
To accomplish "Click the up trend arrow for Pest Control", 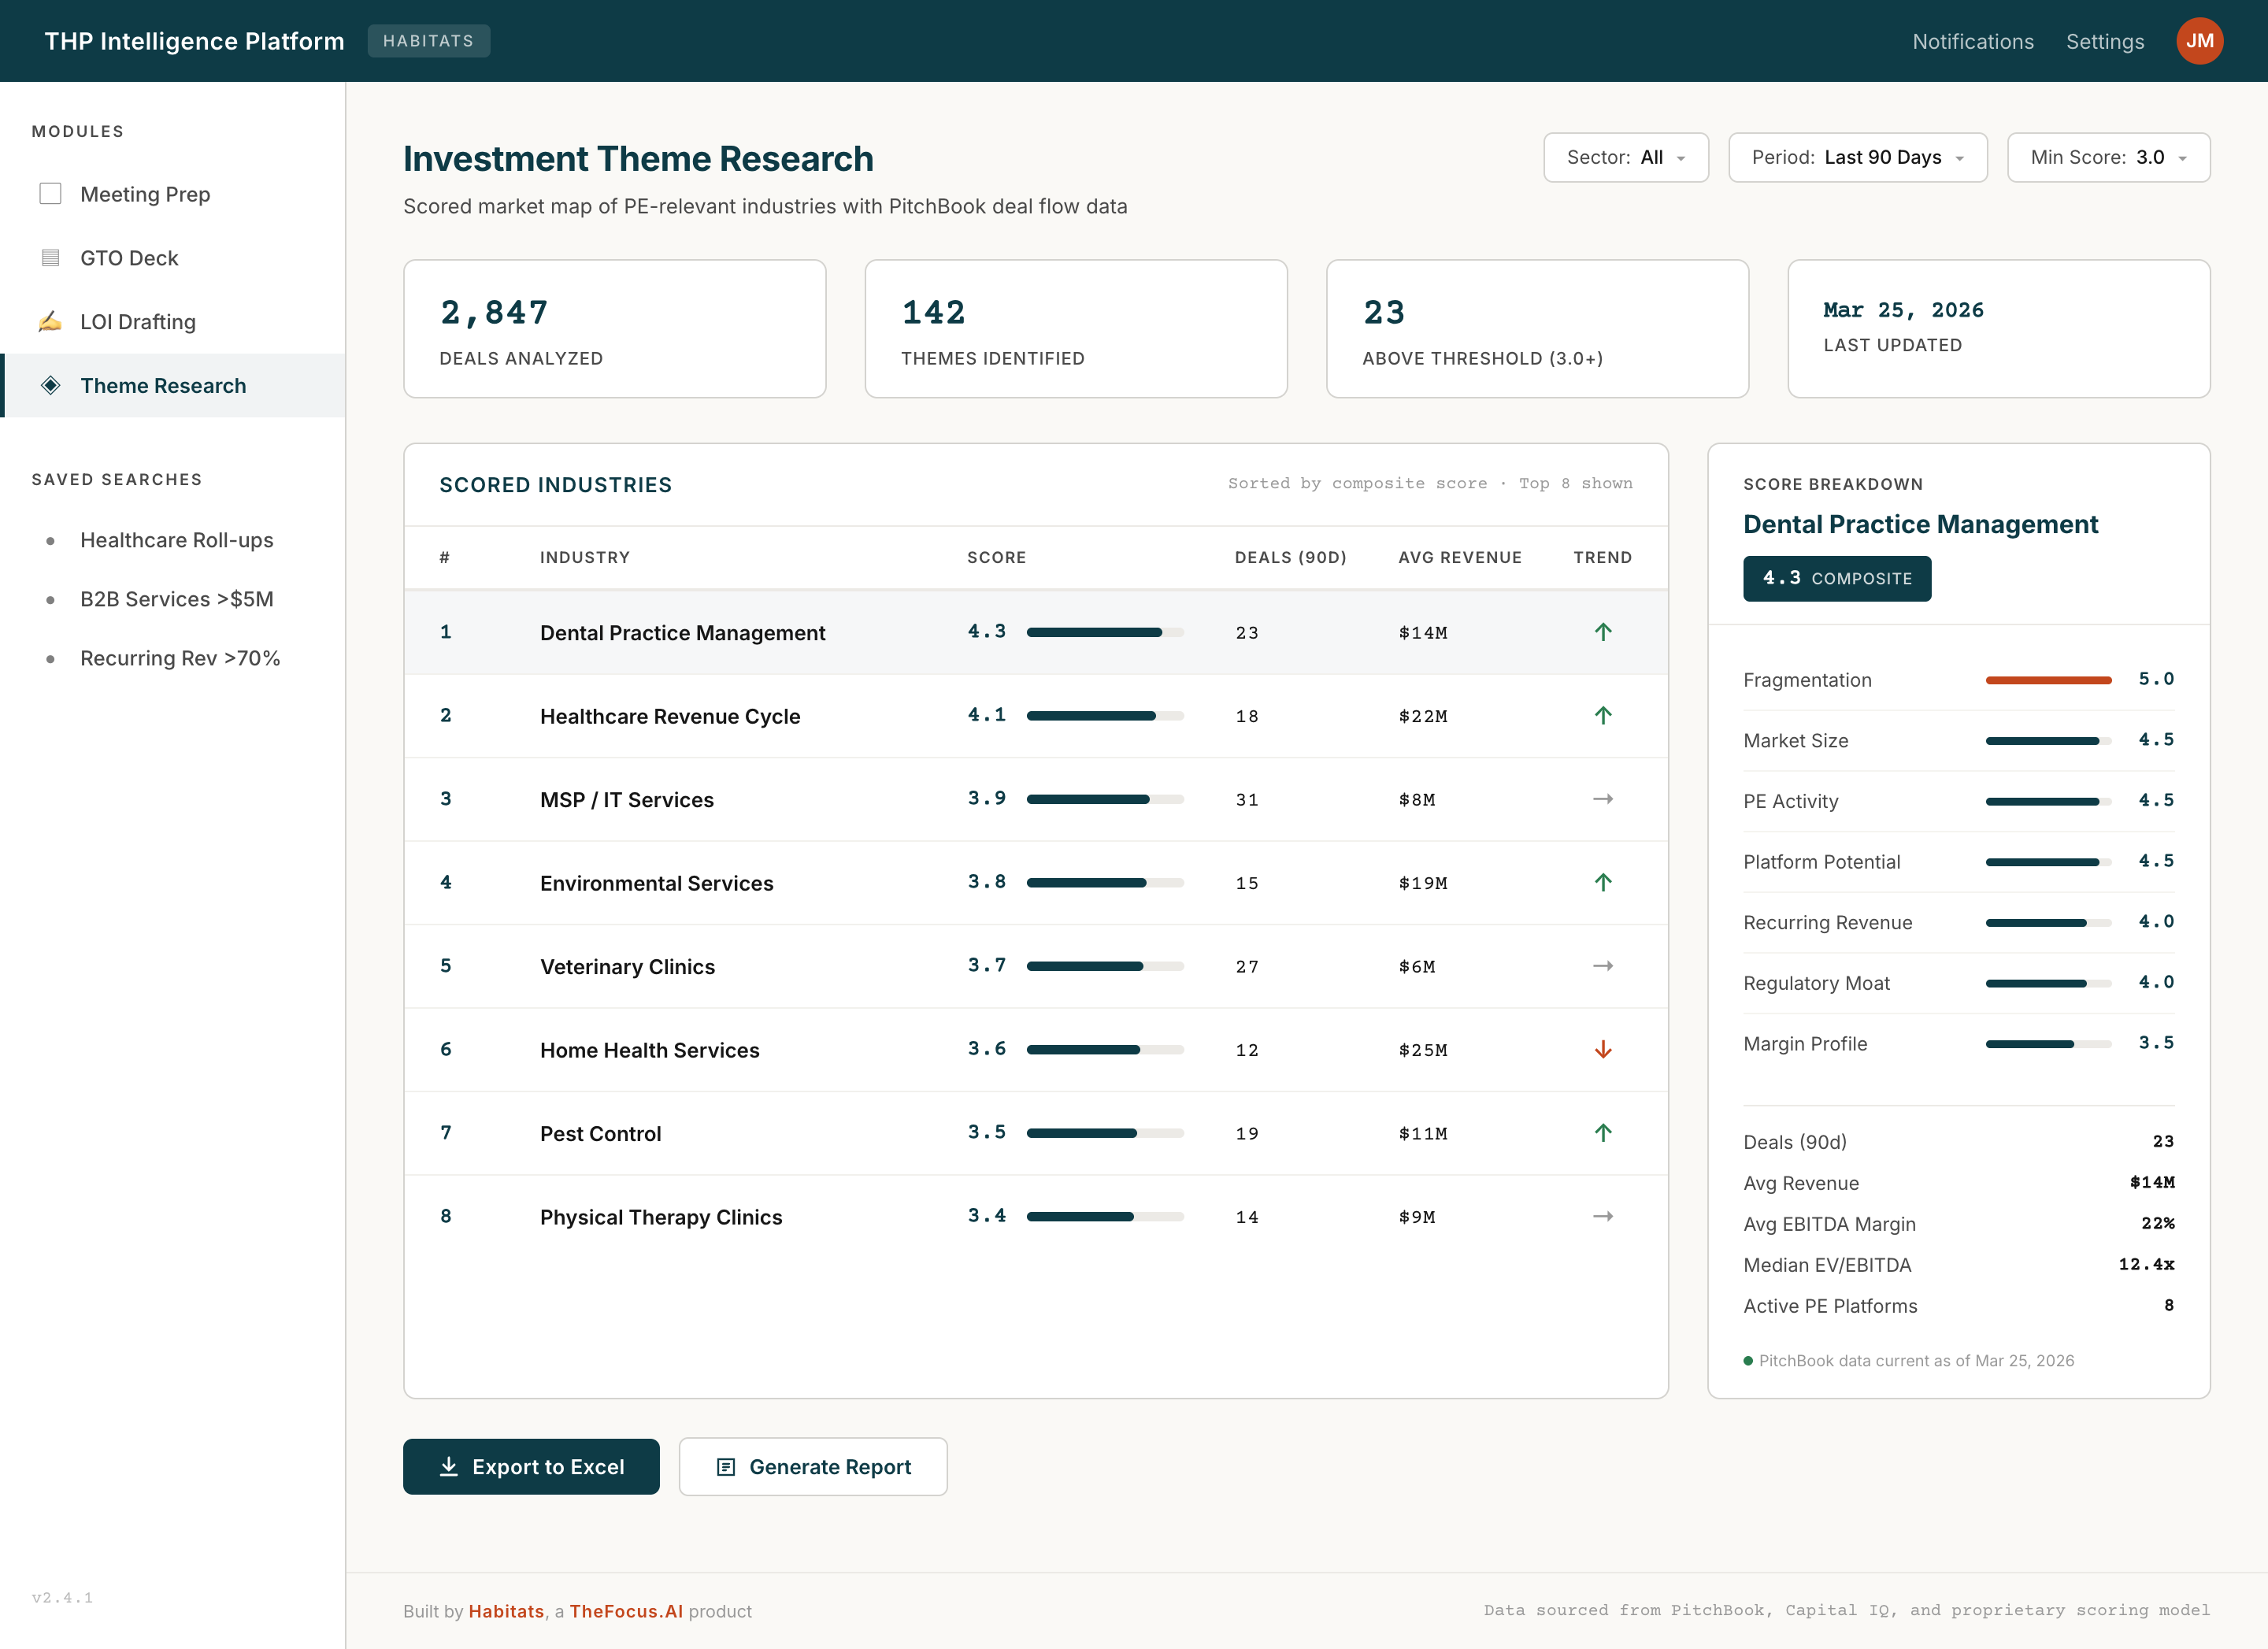I will point(1602,1132).
